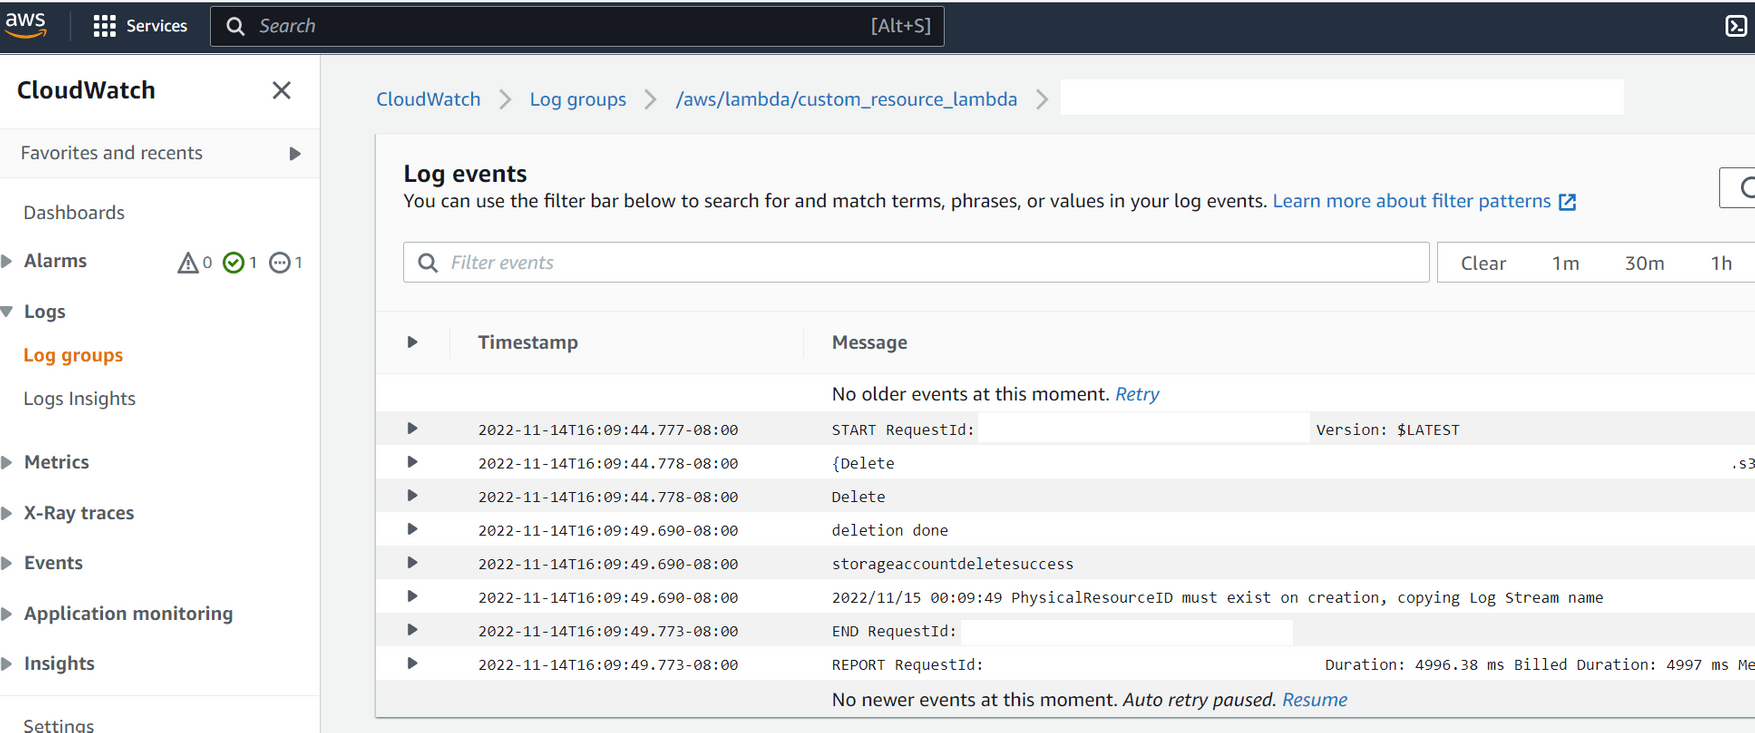
Task: Open Learn more about filter patterns
Action: [x=1411, y=201]
